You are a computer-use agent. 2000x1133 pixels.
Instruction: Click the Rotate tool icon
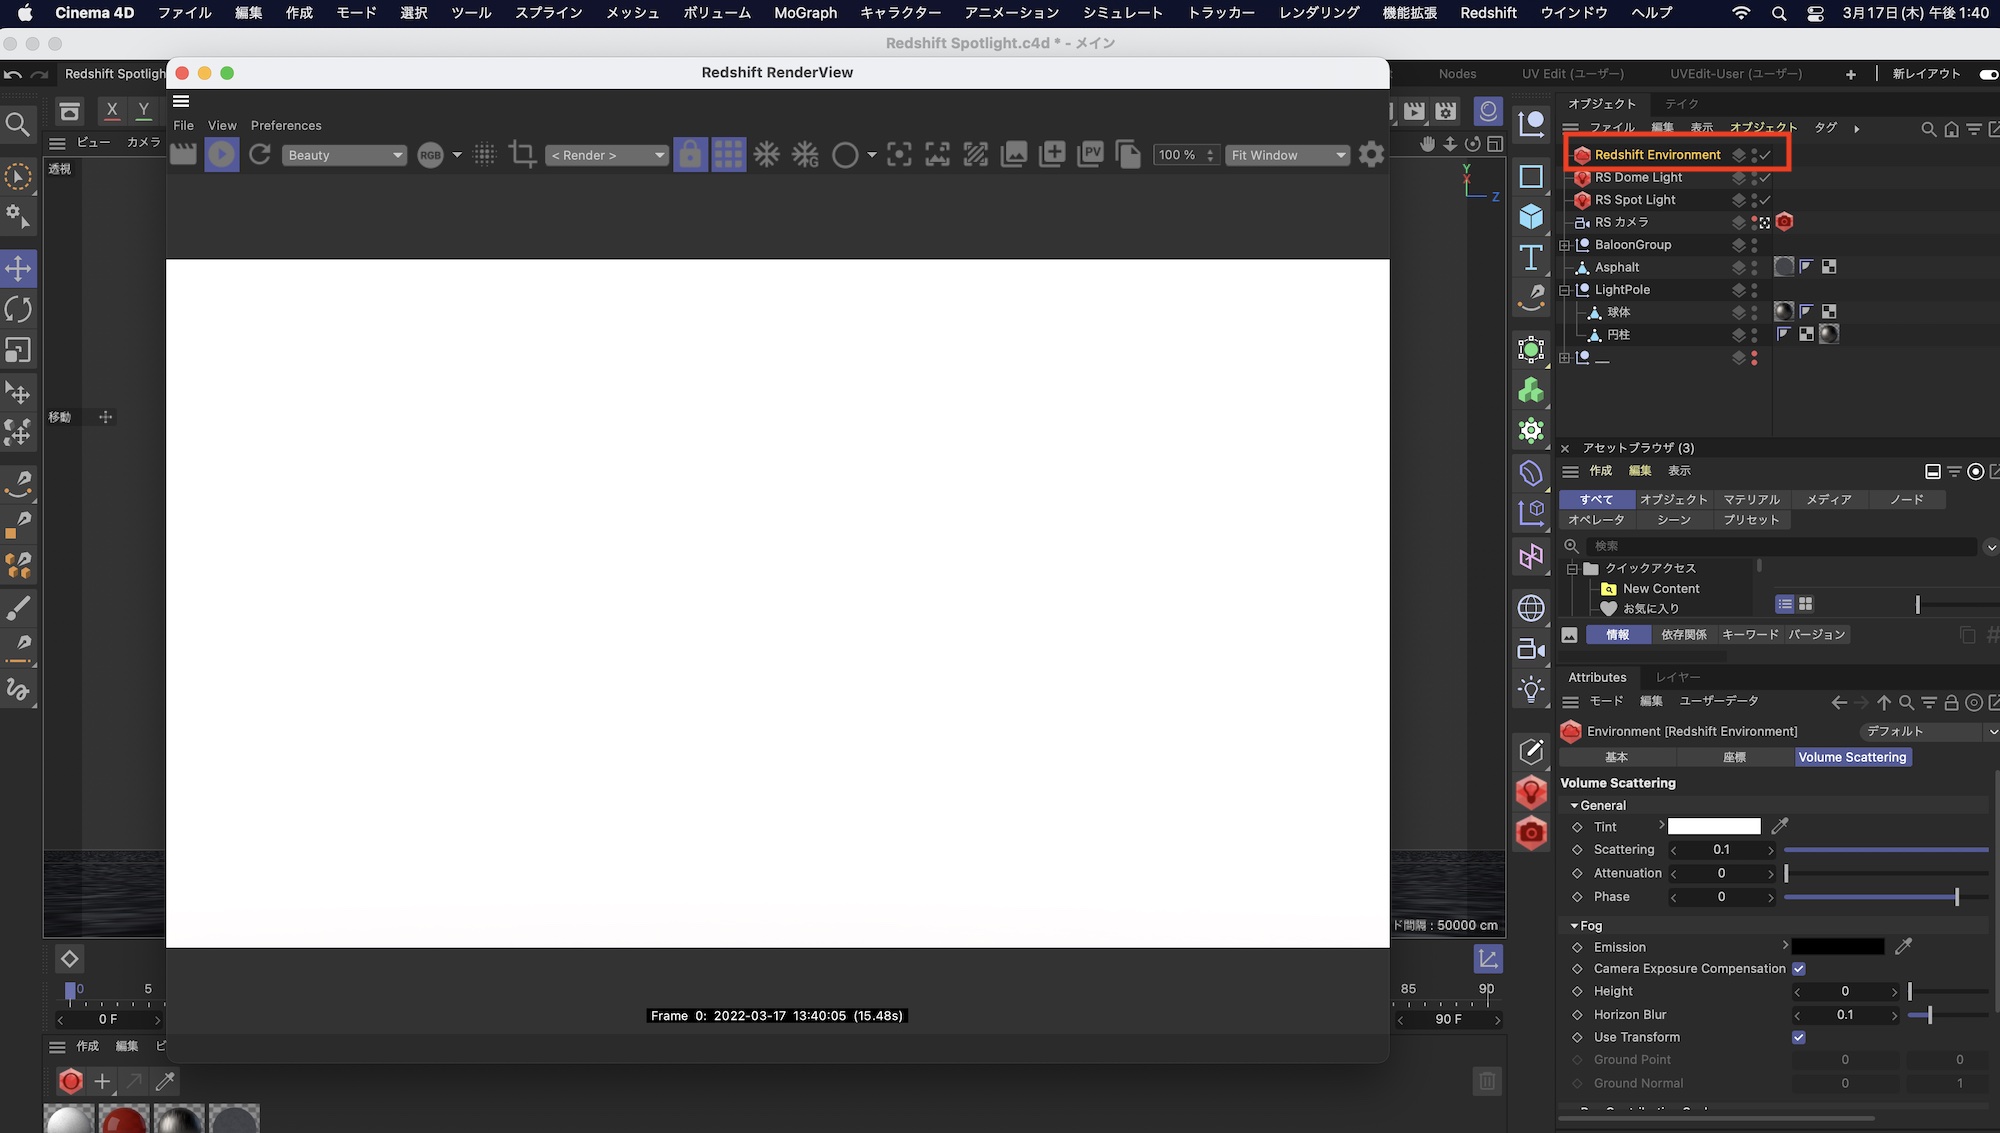point(19,309)
